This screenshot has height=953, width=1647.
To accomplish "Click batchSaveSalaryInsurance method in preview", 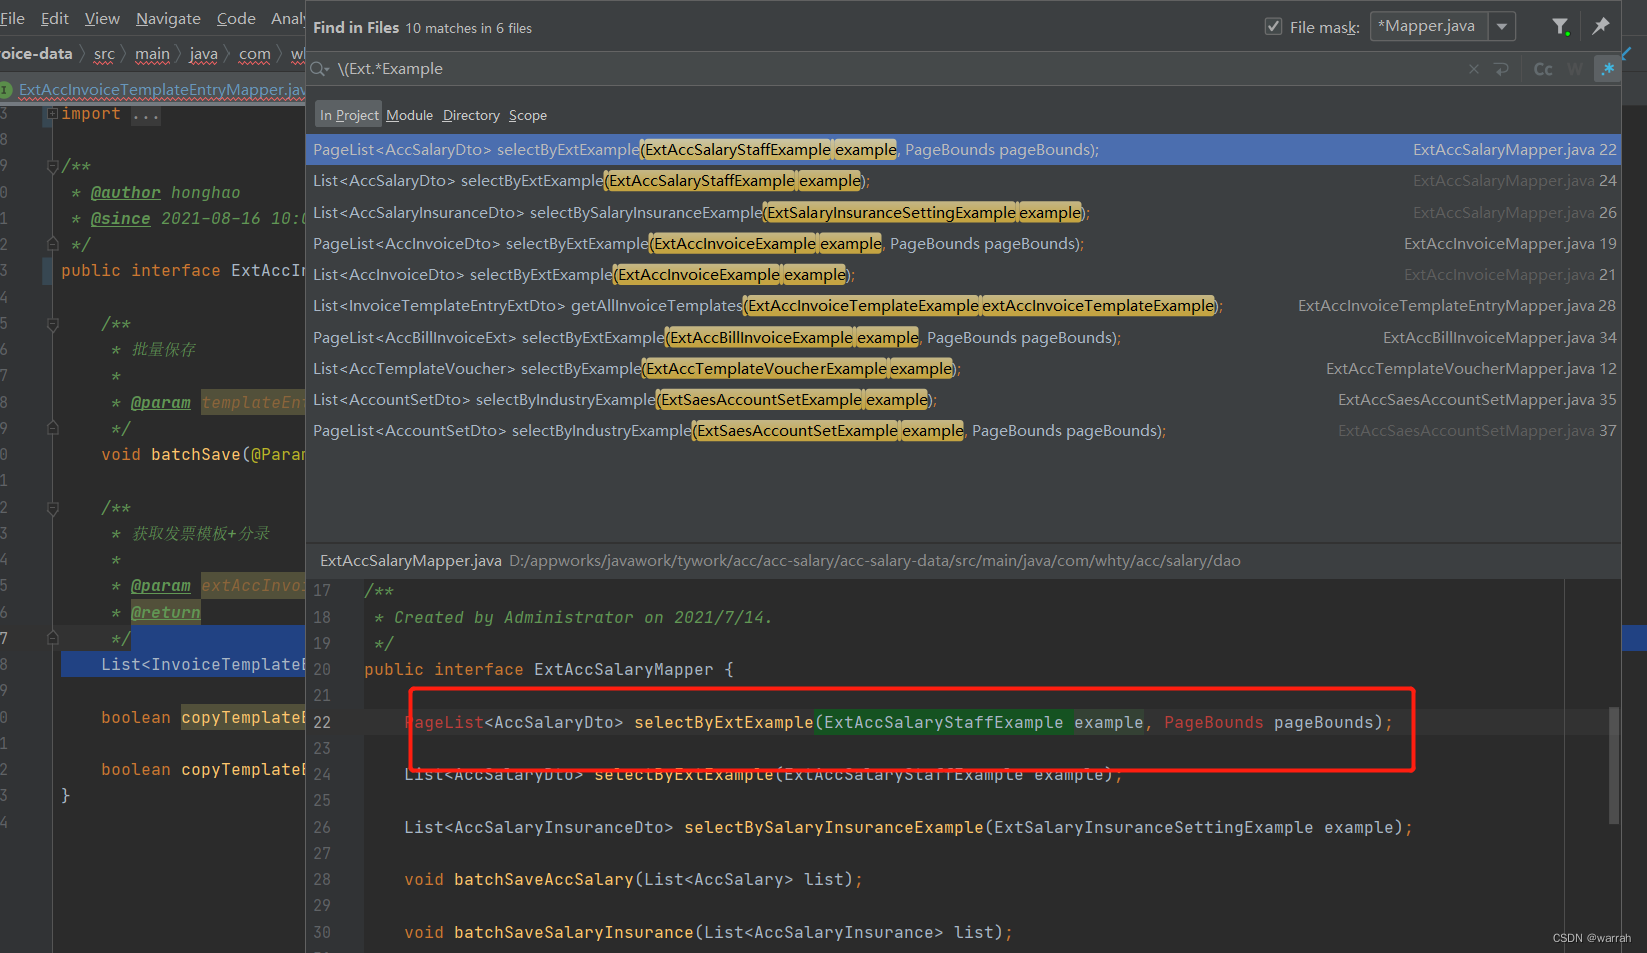I will tap(574, 932).
